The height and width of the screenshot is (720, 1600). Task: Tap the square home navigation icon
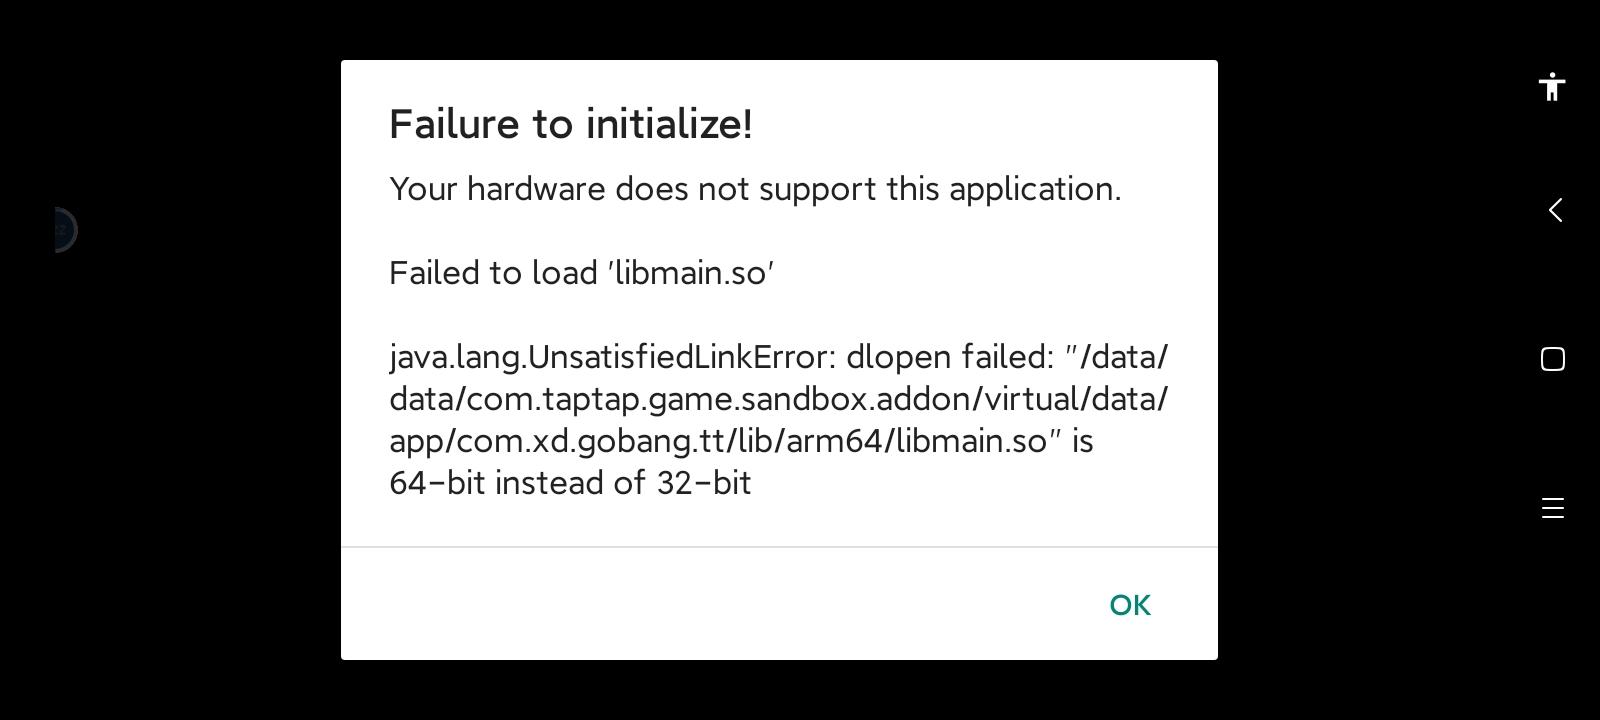click(1552, 359)
